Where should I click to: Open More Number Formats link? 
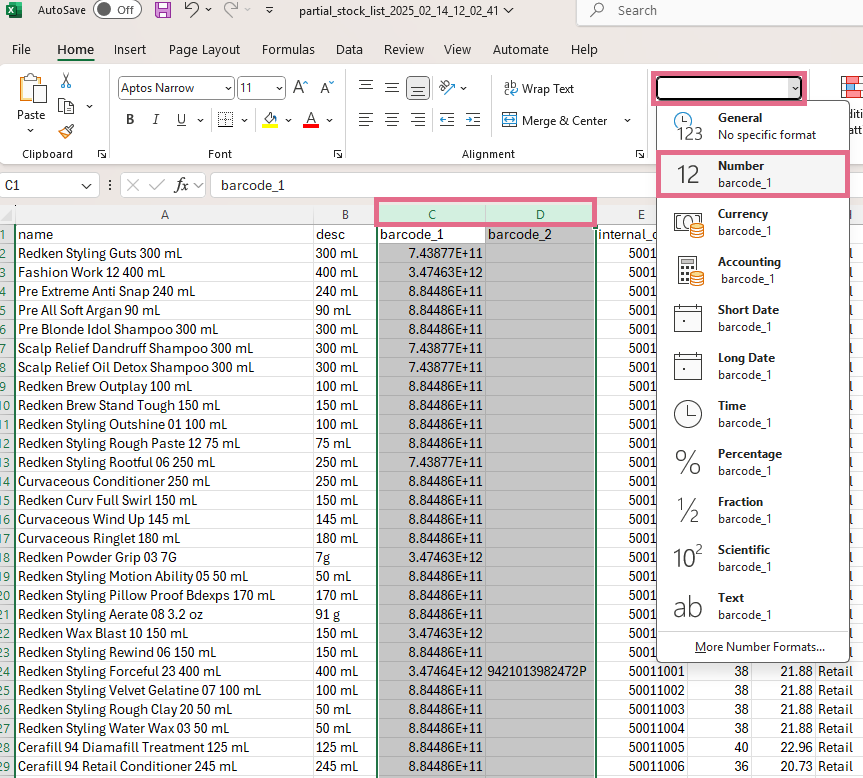click(760, 647)
